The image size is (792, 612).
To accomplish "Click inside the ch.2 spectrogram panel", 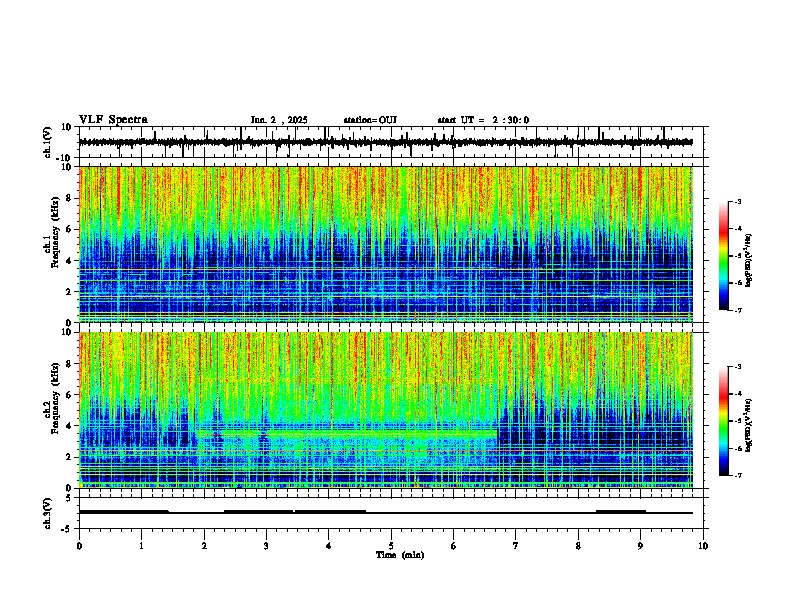I will click(385, 410).
